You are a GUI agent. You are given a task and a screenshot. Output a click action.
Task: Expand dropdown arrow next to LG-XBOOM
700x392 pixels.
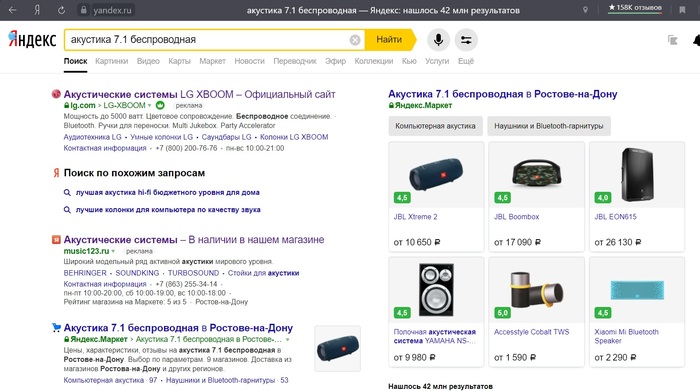point(150,105)
